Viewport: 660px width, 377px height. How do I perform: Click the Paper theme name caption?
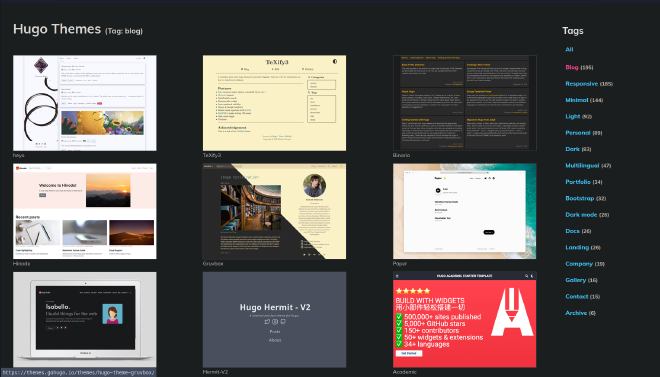[x=400, y=264]
